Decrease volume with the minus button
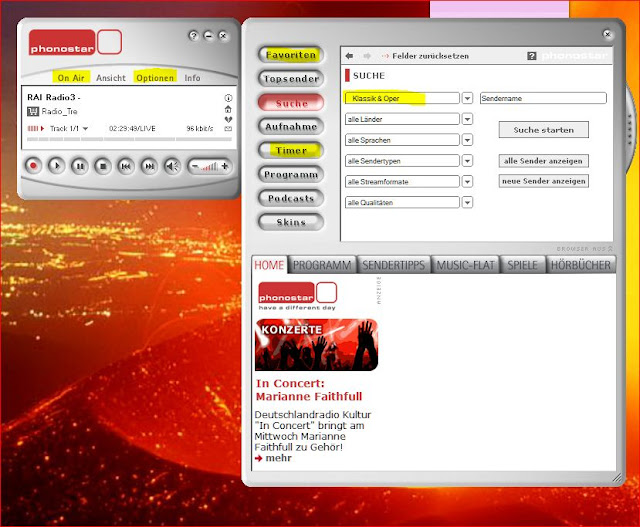Image resolution: width=640 pixels, height=527 pixels. [x=195, y=166]
